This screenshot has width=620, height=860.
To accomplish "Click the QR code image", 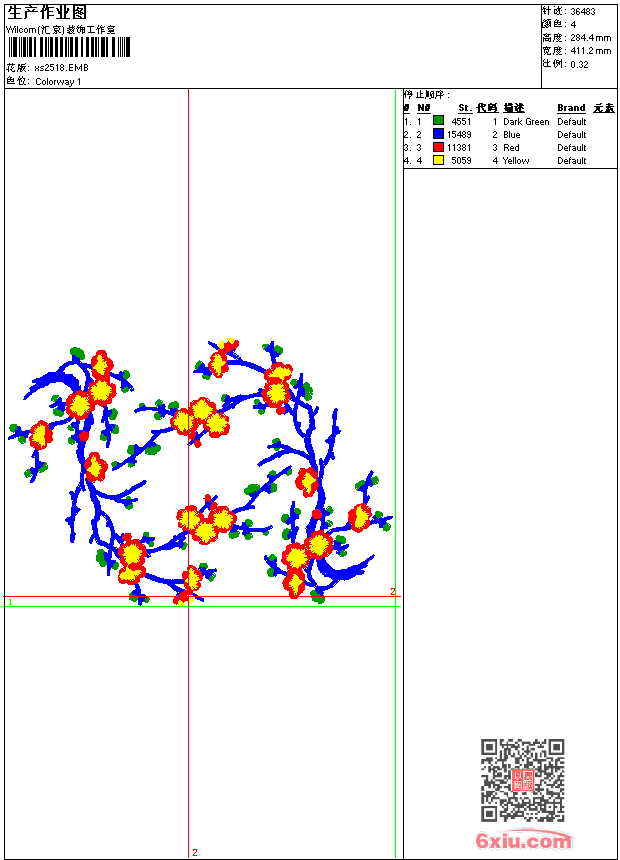I will (x=522, y=780).
